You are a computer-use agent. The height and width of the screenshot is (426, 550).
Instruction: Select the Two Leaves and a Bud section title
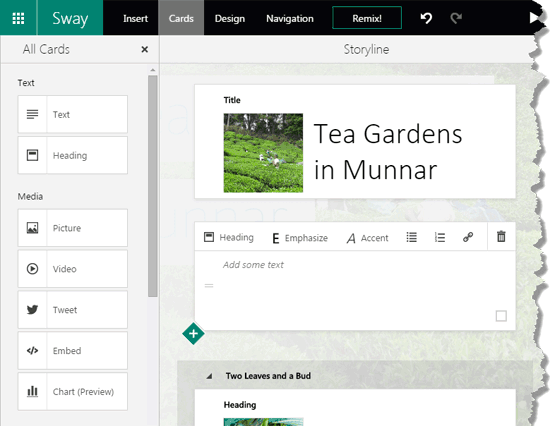point(268,376)
